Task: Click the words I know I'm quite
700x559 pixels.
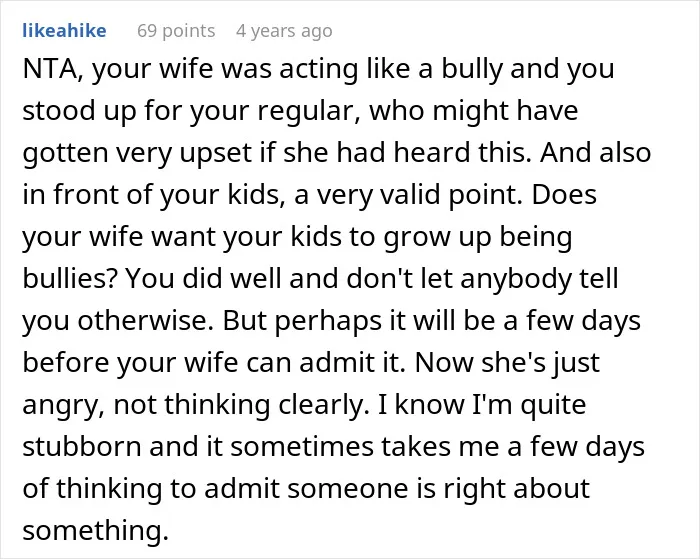Action: (x=482, y=405)
